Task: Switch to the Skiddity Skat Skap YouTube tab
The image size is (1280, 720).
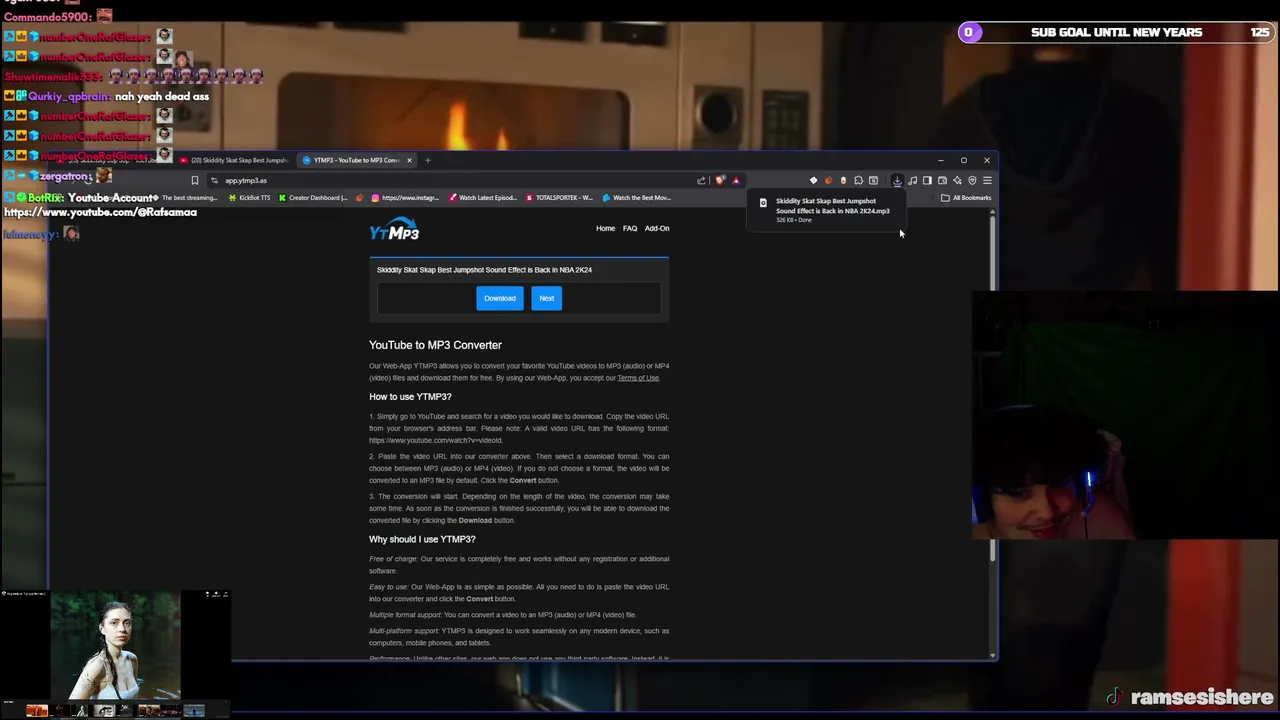Action: [235, 160]
